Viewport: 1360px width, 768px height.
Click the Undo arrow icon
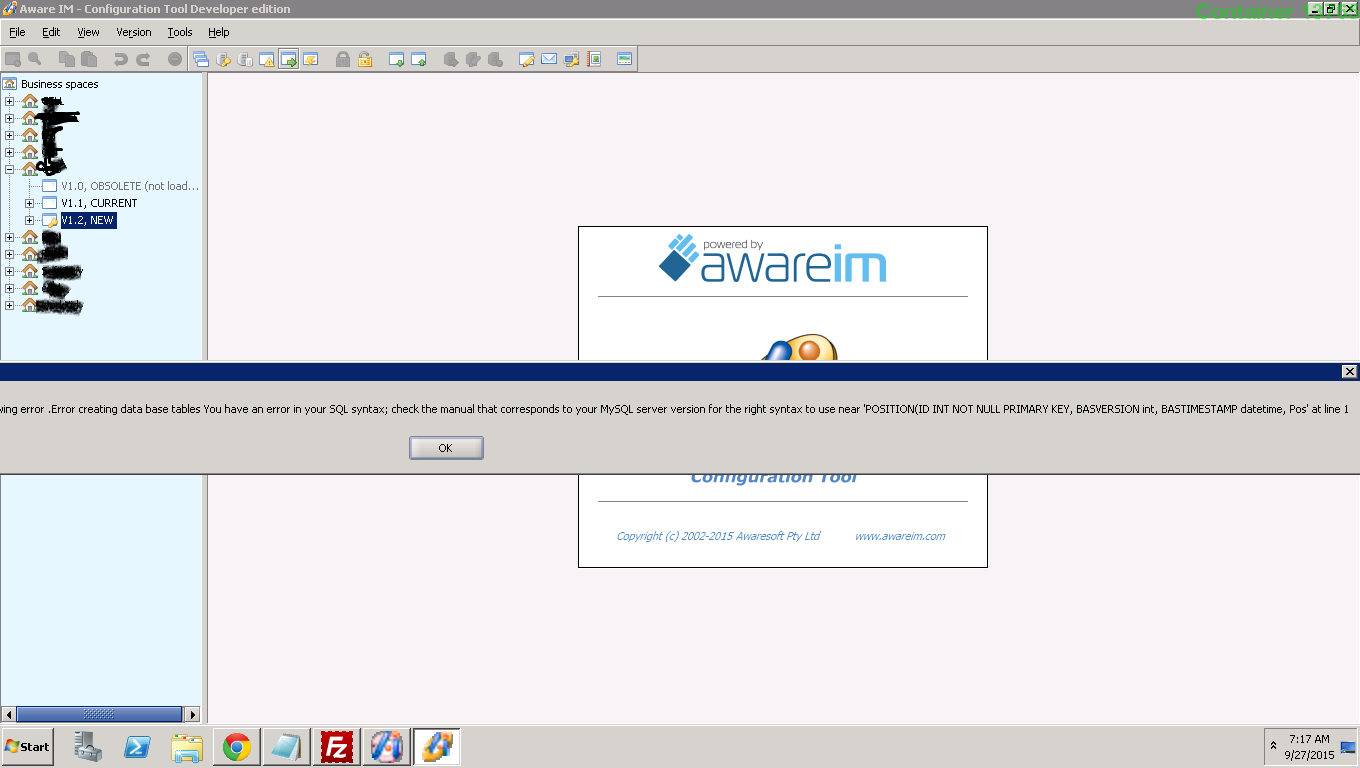click(121, 59)
